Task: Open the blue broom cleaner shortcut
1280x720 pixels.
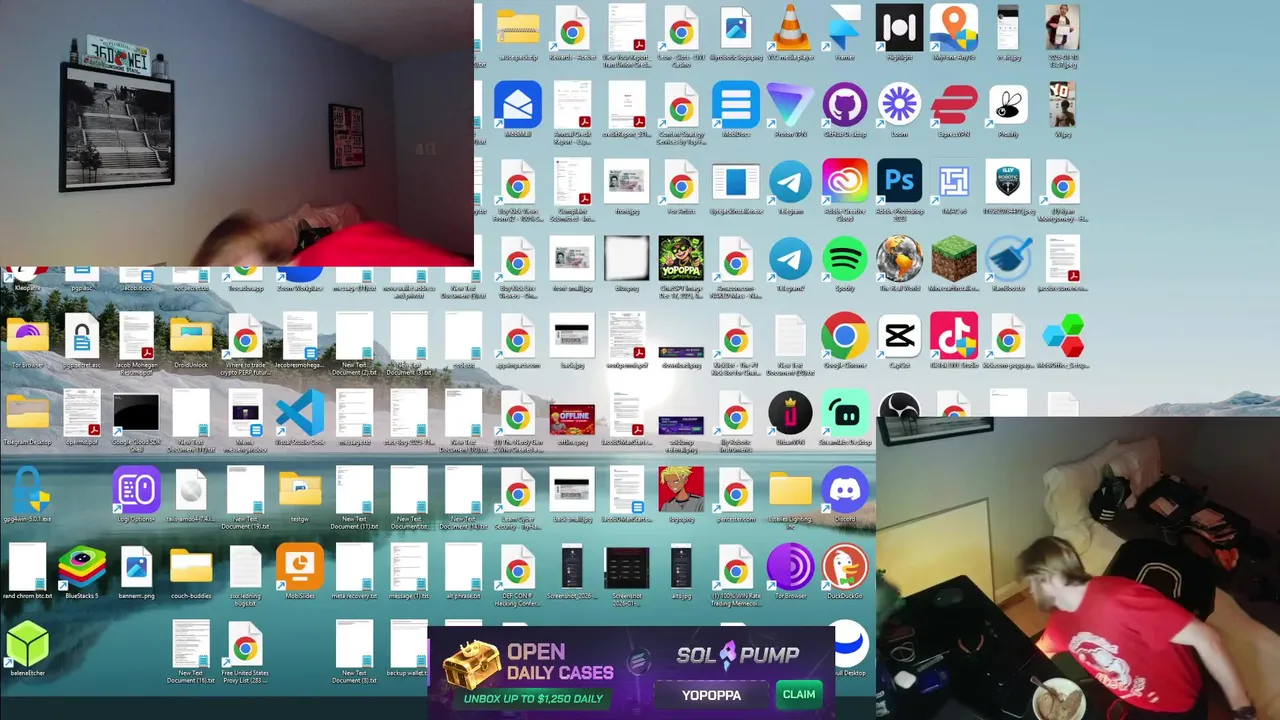Action: pyautogui.click(x=1008, y=260)
